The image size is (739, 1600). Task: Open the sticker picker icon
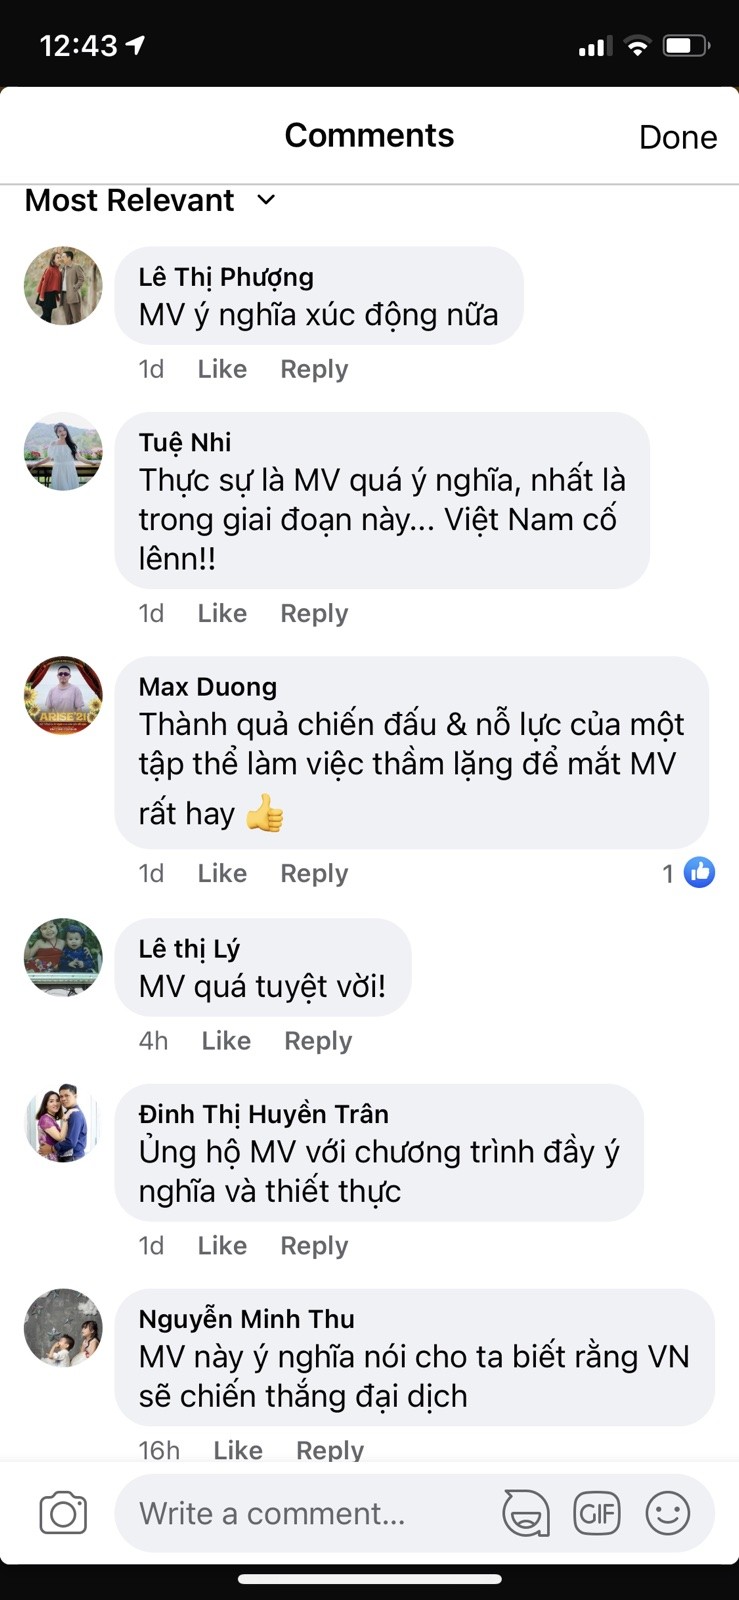coord(526,1513)
